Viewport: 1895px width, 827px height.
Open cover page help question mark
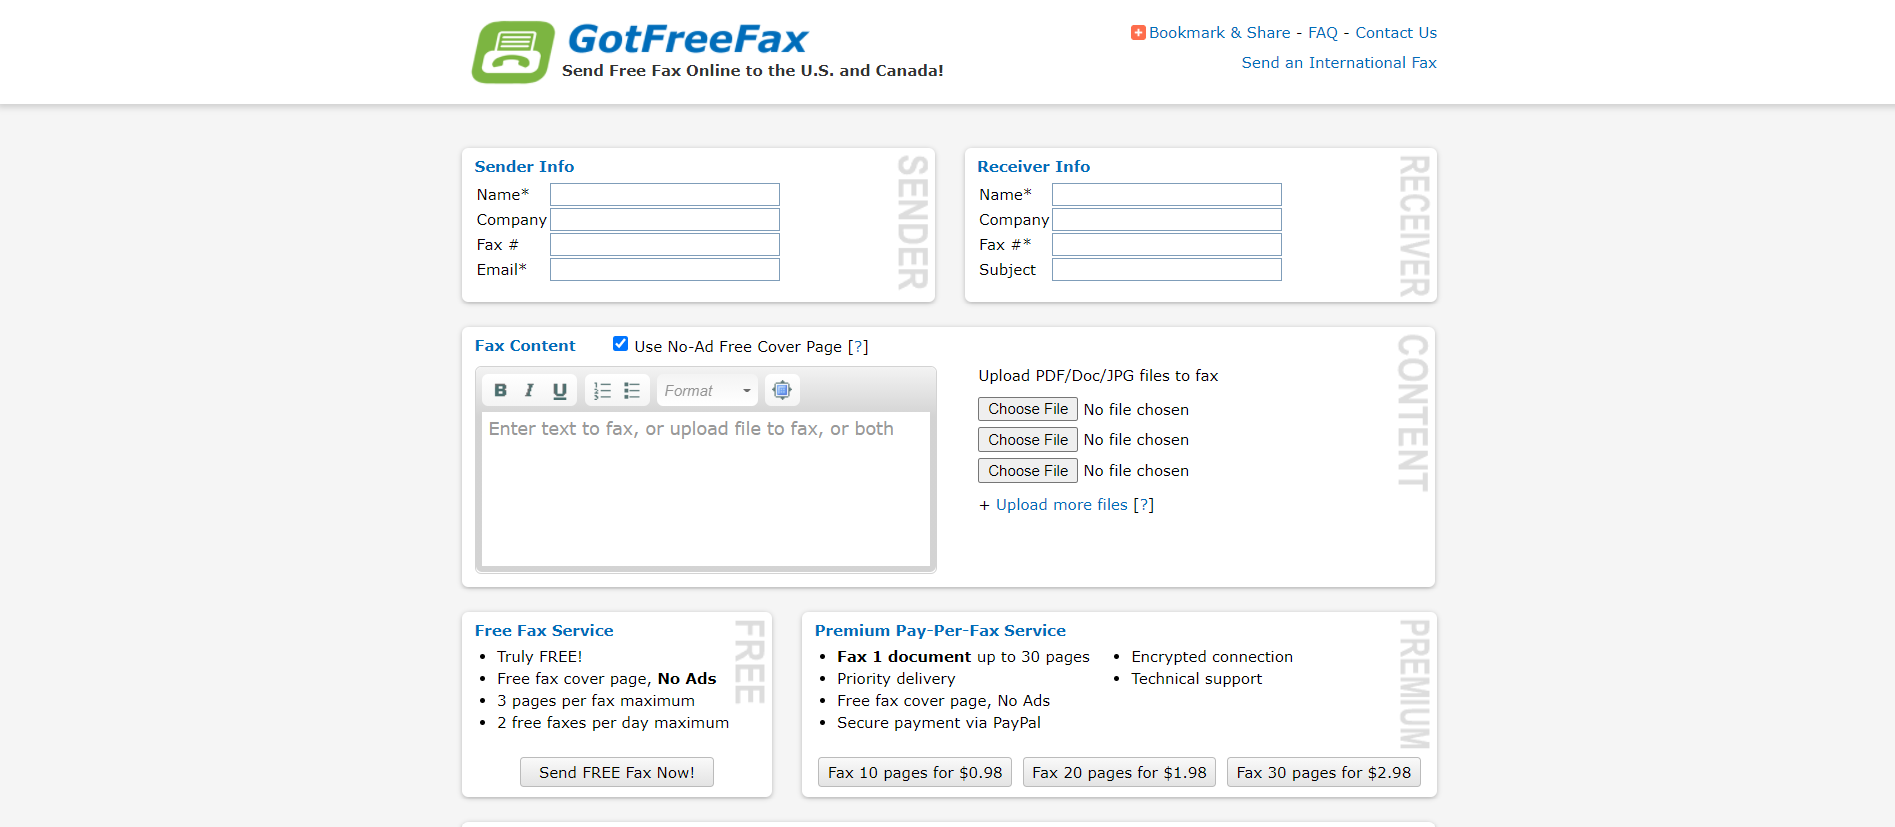(858, 347)
